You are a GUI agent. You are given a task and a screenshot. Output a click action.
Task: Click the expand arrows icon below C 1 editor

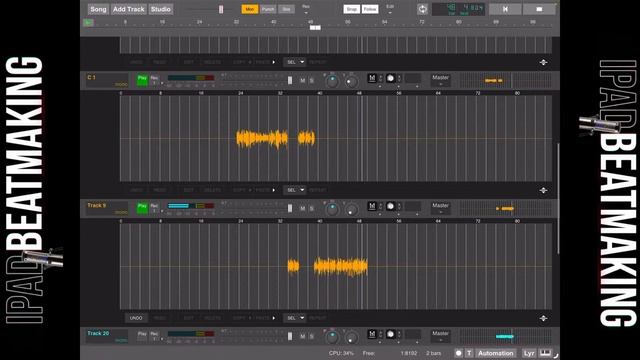543,190
